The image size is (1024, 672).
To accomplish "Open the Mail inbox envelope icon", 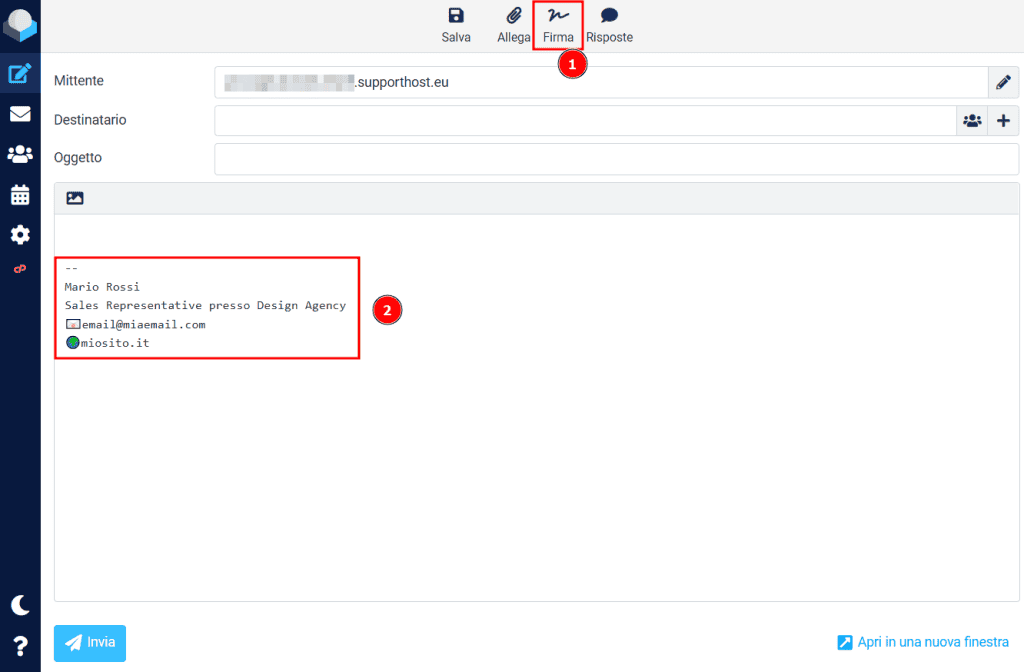I will click(20, 114).
